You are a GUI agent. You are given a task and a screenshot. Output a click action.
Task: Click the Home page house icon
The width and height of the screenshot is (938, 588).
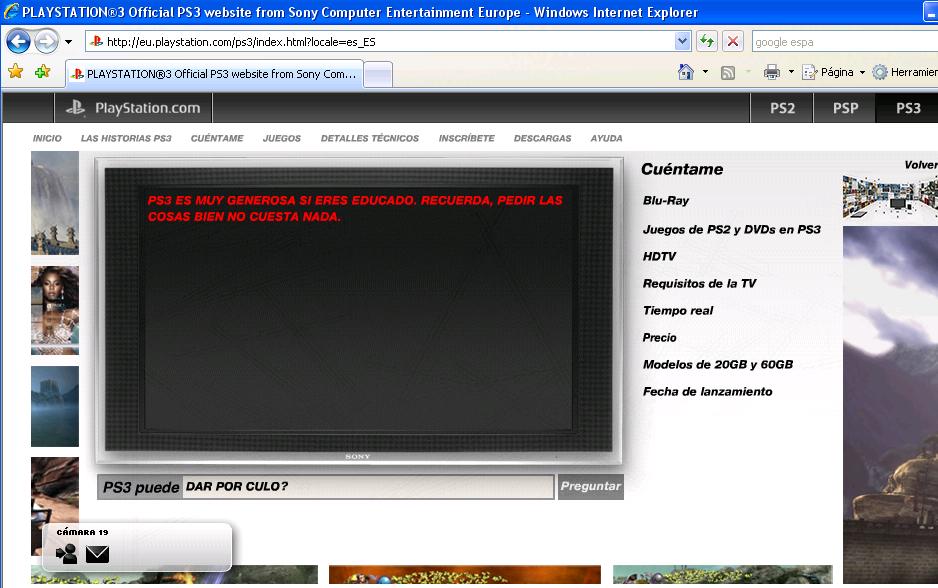tap(686, 72)
